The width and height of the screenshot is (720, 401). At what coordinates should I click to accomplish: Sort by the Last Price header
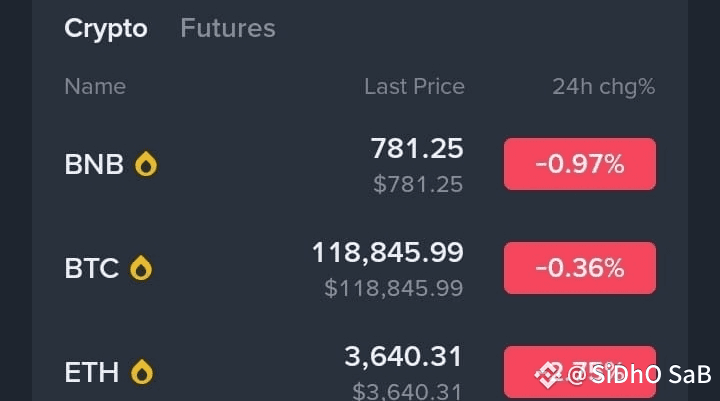pos(414,87)
